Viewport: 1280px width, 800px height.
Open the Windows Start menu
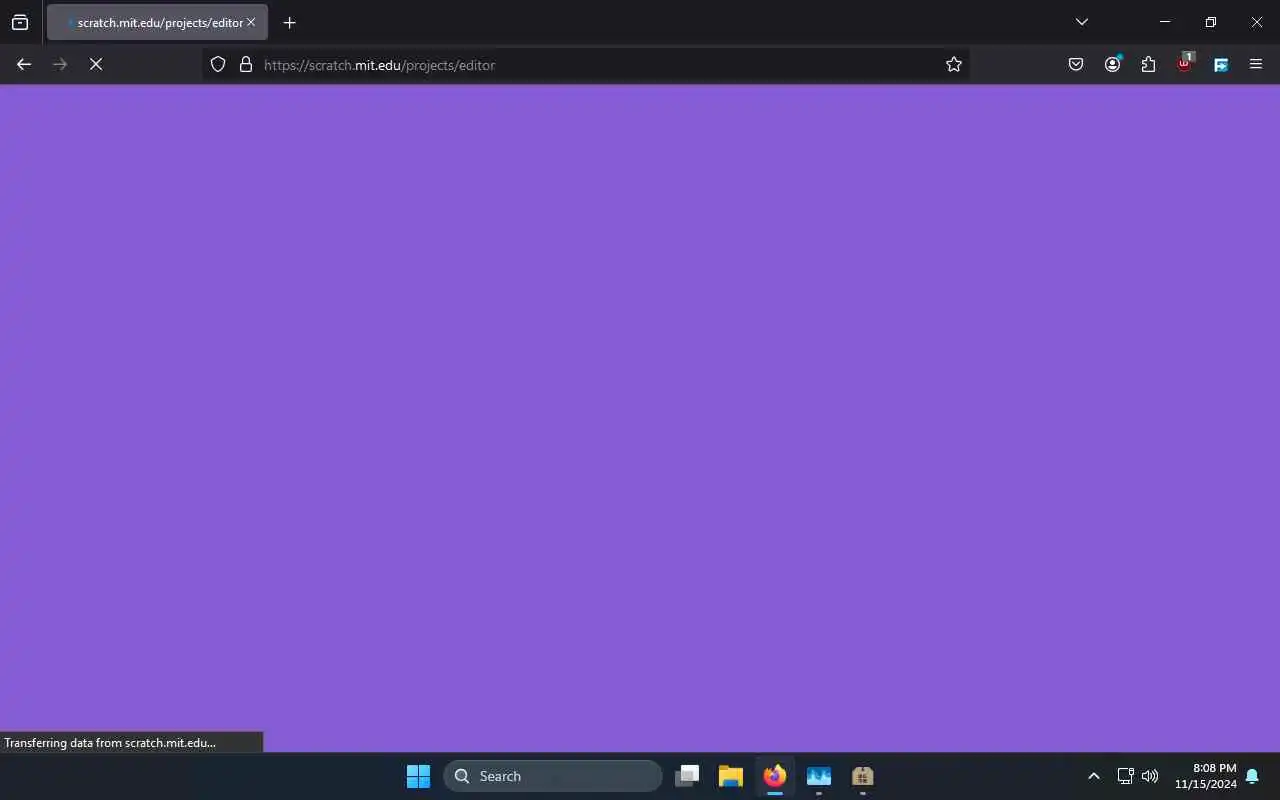point(418,776)
